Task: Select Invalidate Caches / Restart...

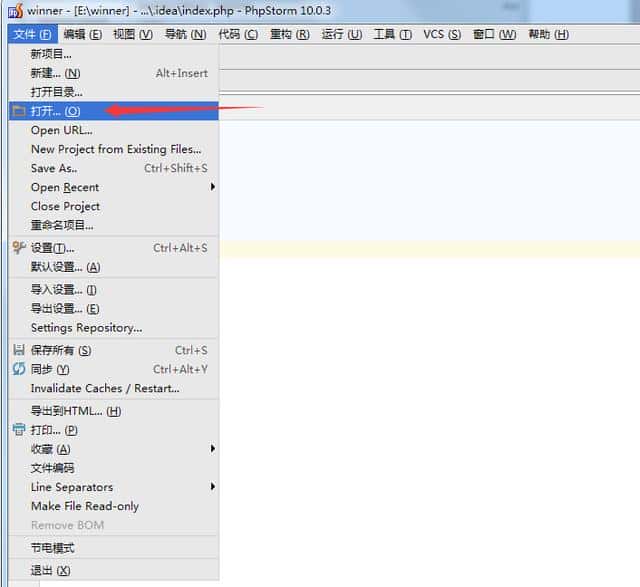Action: click(113, 388)
